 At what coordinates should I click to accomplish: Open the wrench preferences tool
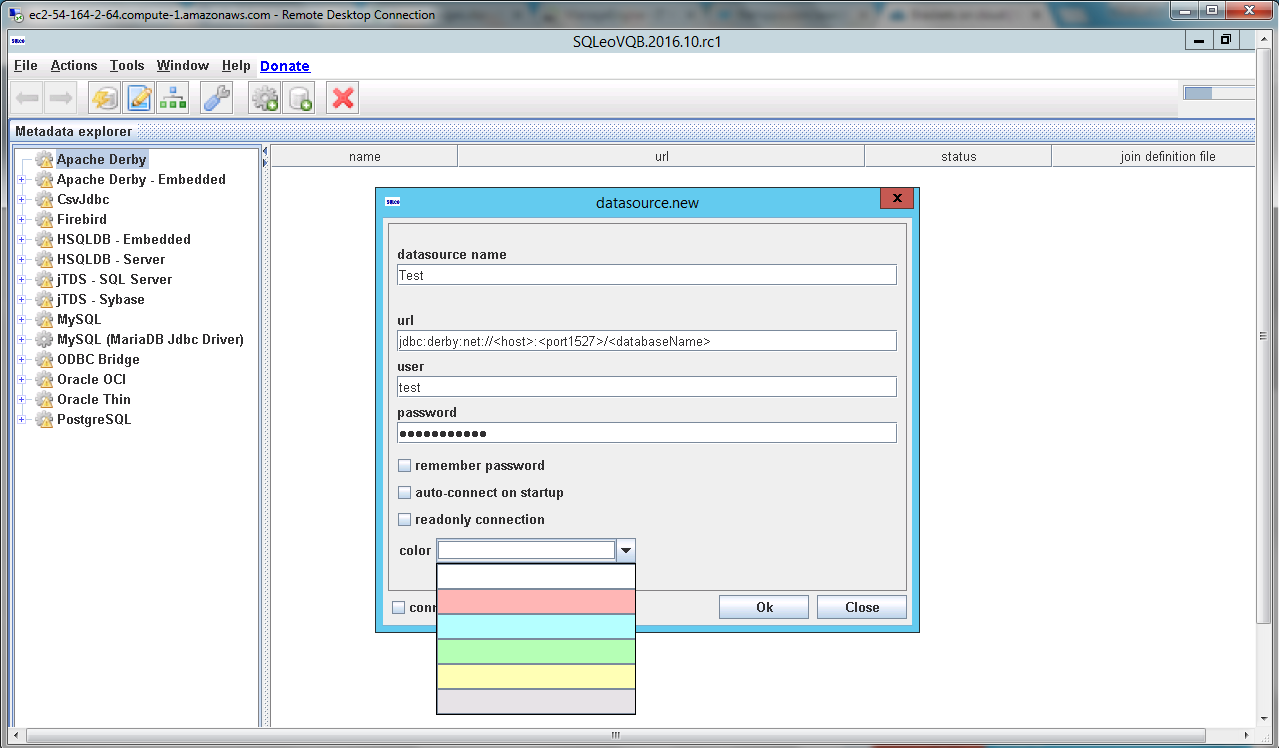pyautogui.click(x=216, y=98)
